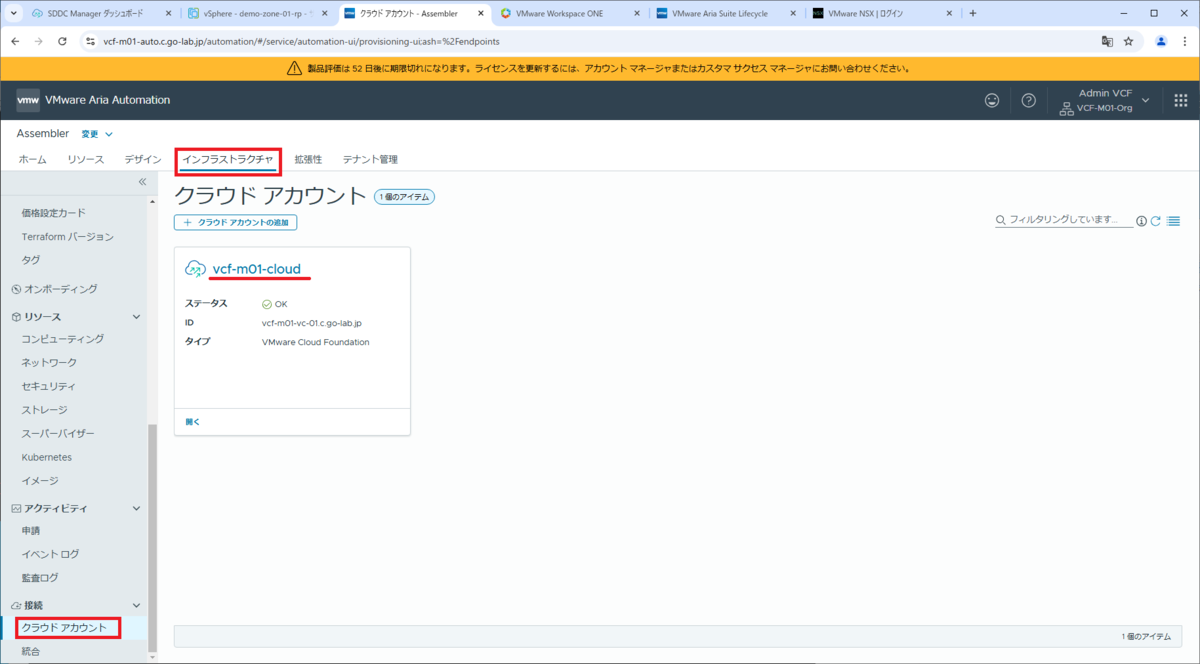Image resolution: width=1200 pixels, height=664 pixels.
Task: Open 統合 in the sidebar
Action: point(31,651)
